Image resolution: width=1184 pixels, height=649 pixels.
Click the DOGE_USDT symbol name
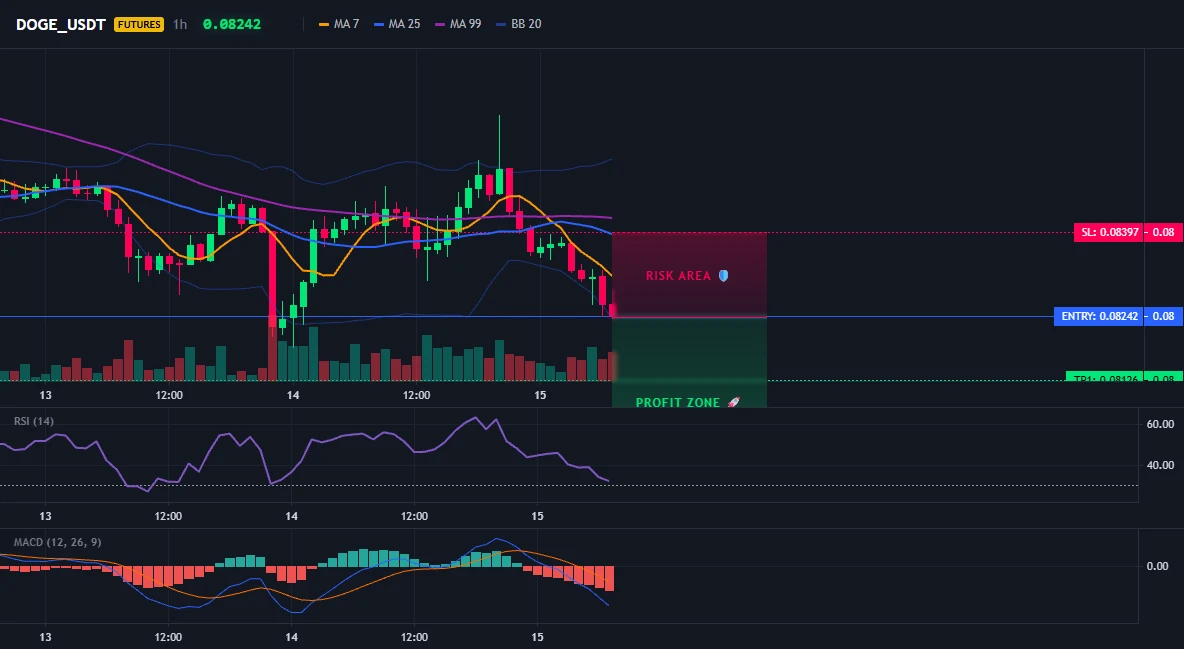tap(60, 24)
